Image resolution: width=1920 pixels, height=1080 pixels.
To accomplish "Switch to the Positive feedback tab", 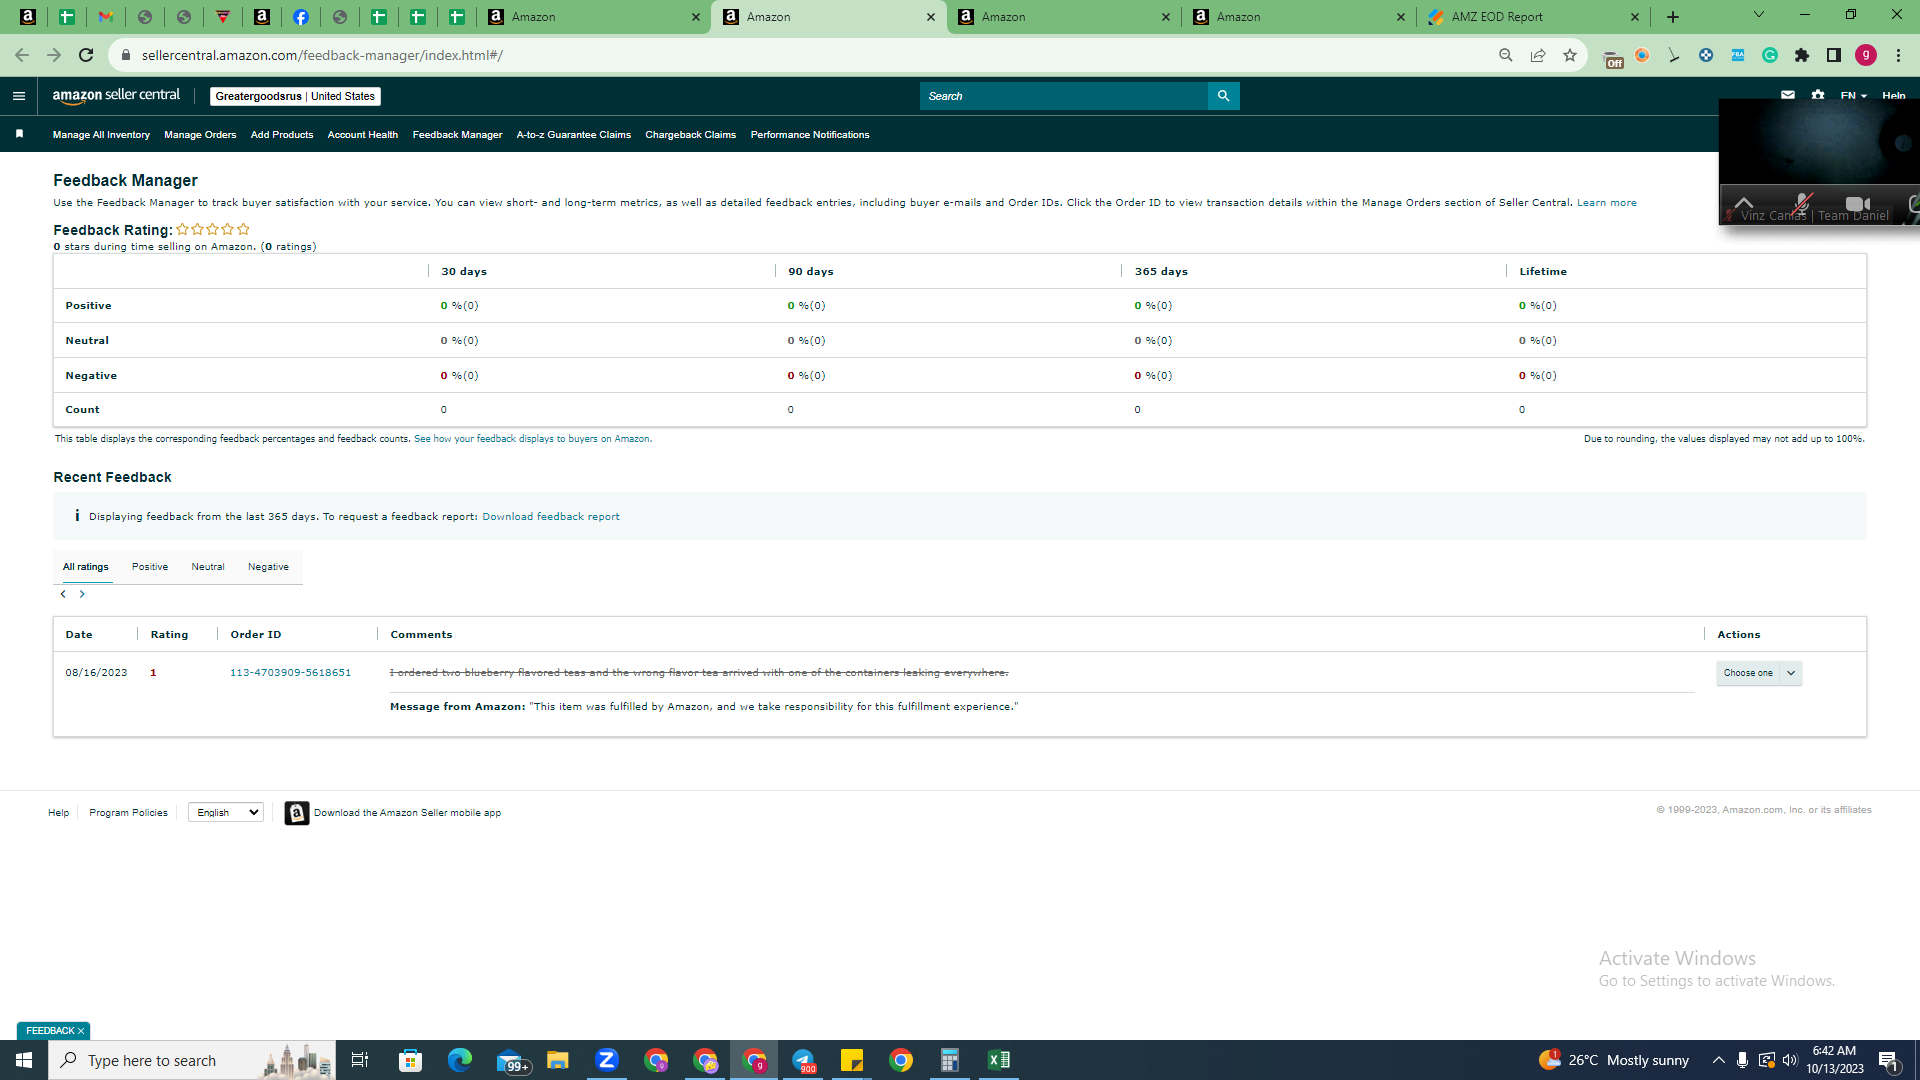I will pyautogui.click(x=150, y=567).
